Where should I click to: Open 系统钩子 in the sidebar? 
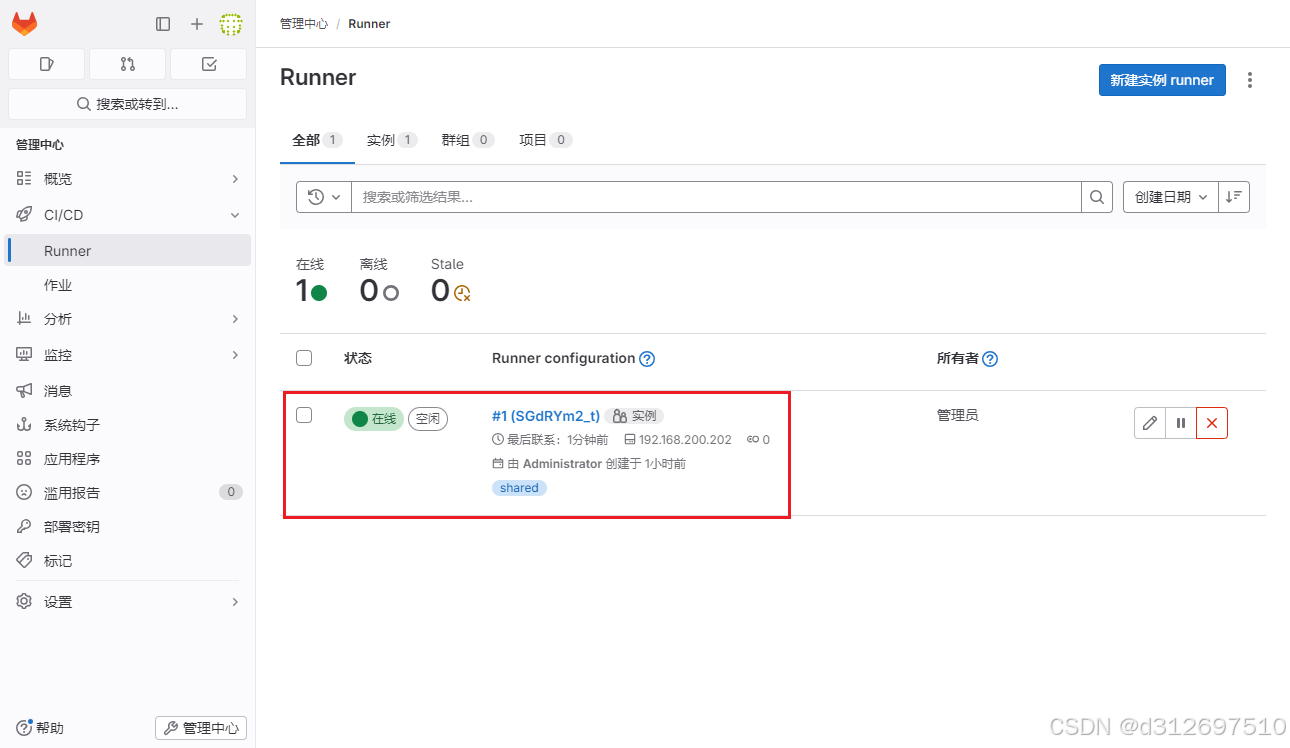click(128, 425)
